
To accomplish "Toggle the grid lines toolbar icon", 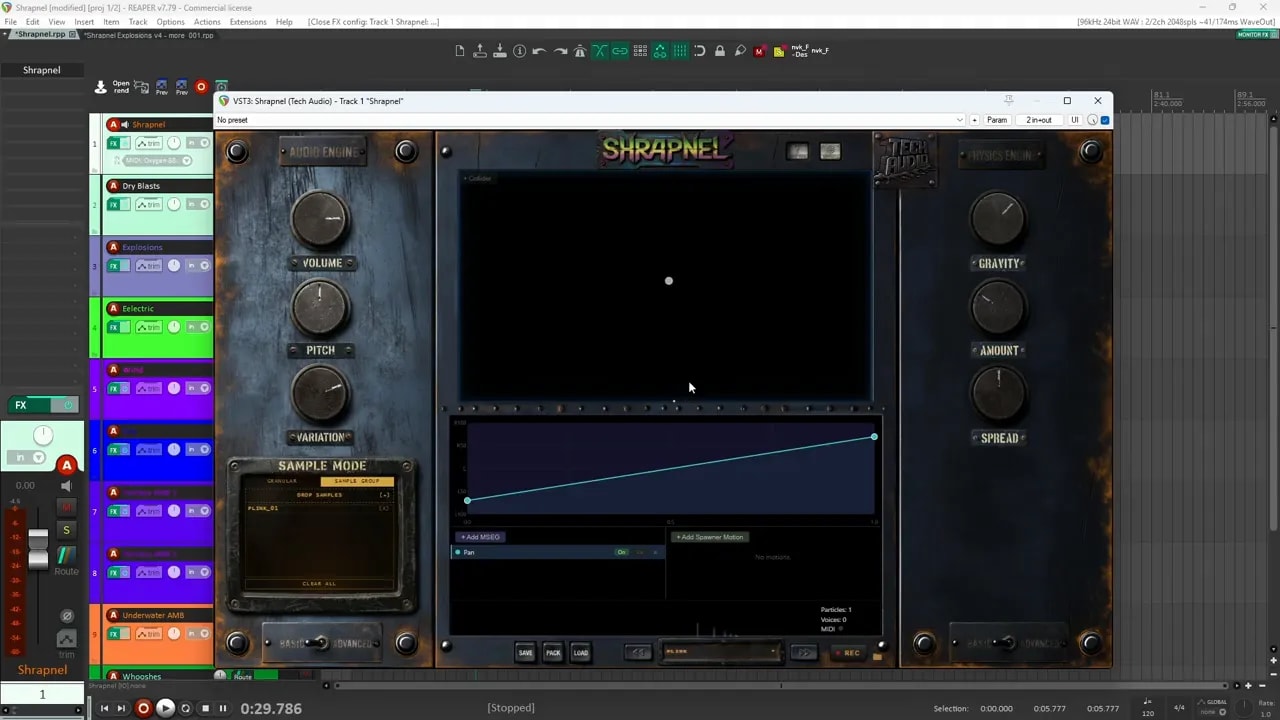I will coord(680,51).
